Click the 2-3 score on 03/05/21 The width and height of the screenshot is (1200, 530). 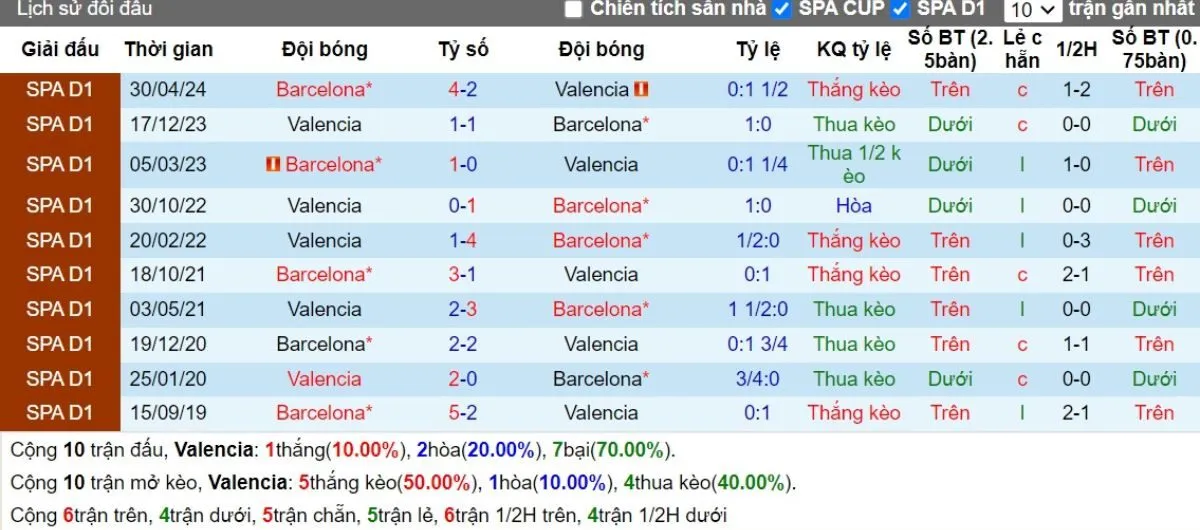point(462,309)
